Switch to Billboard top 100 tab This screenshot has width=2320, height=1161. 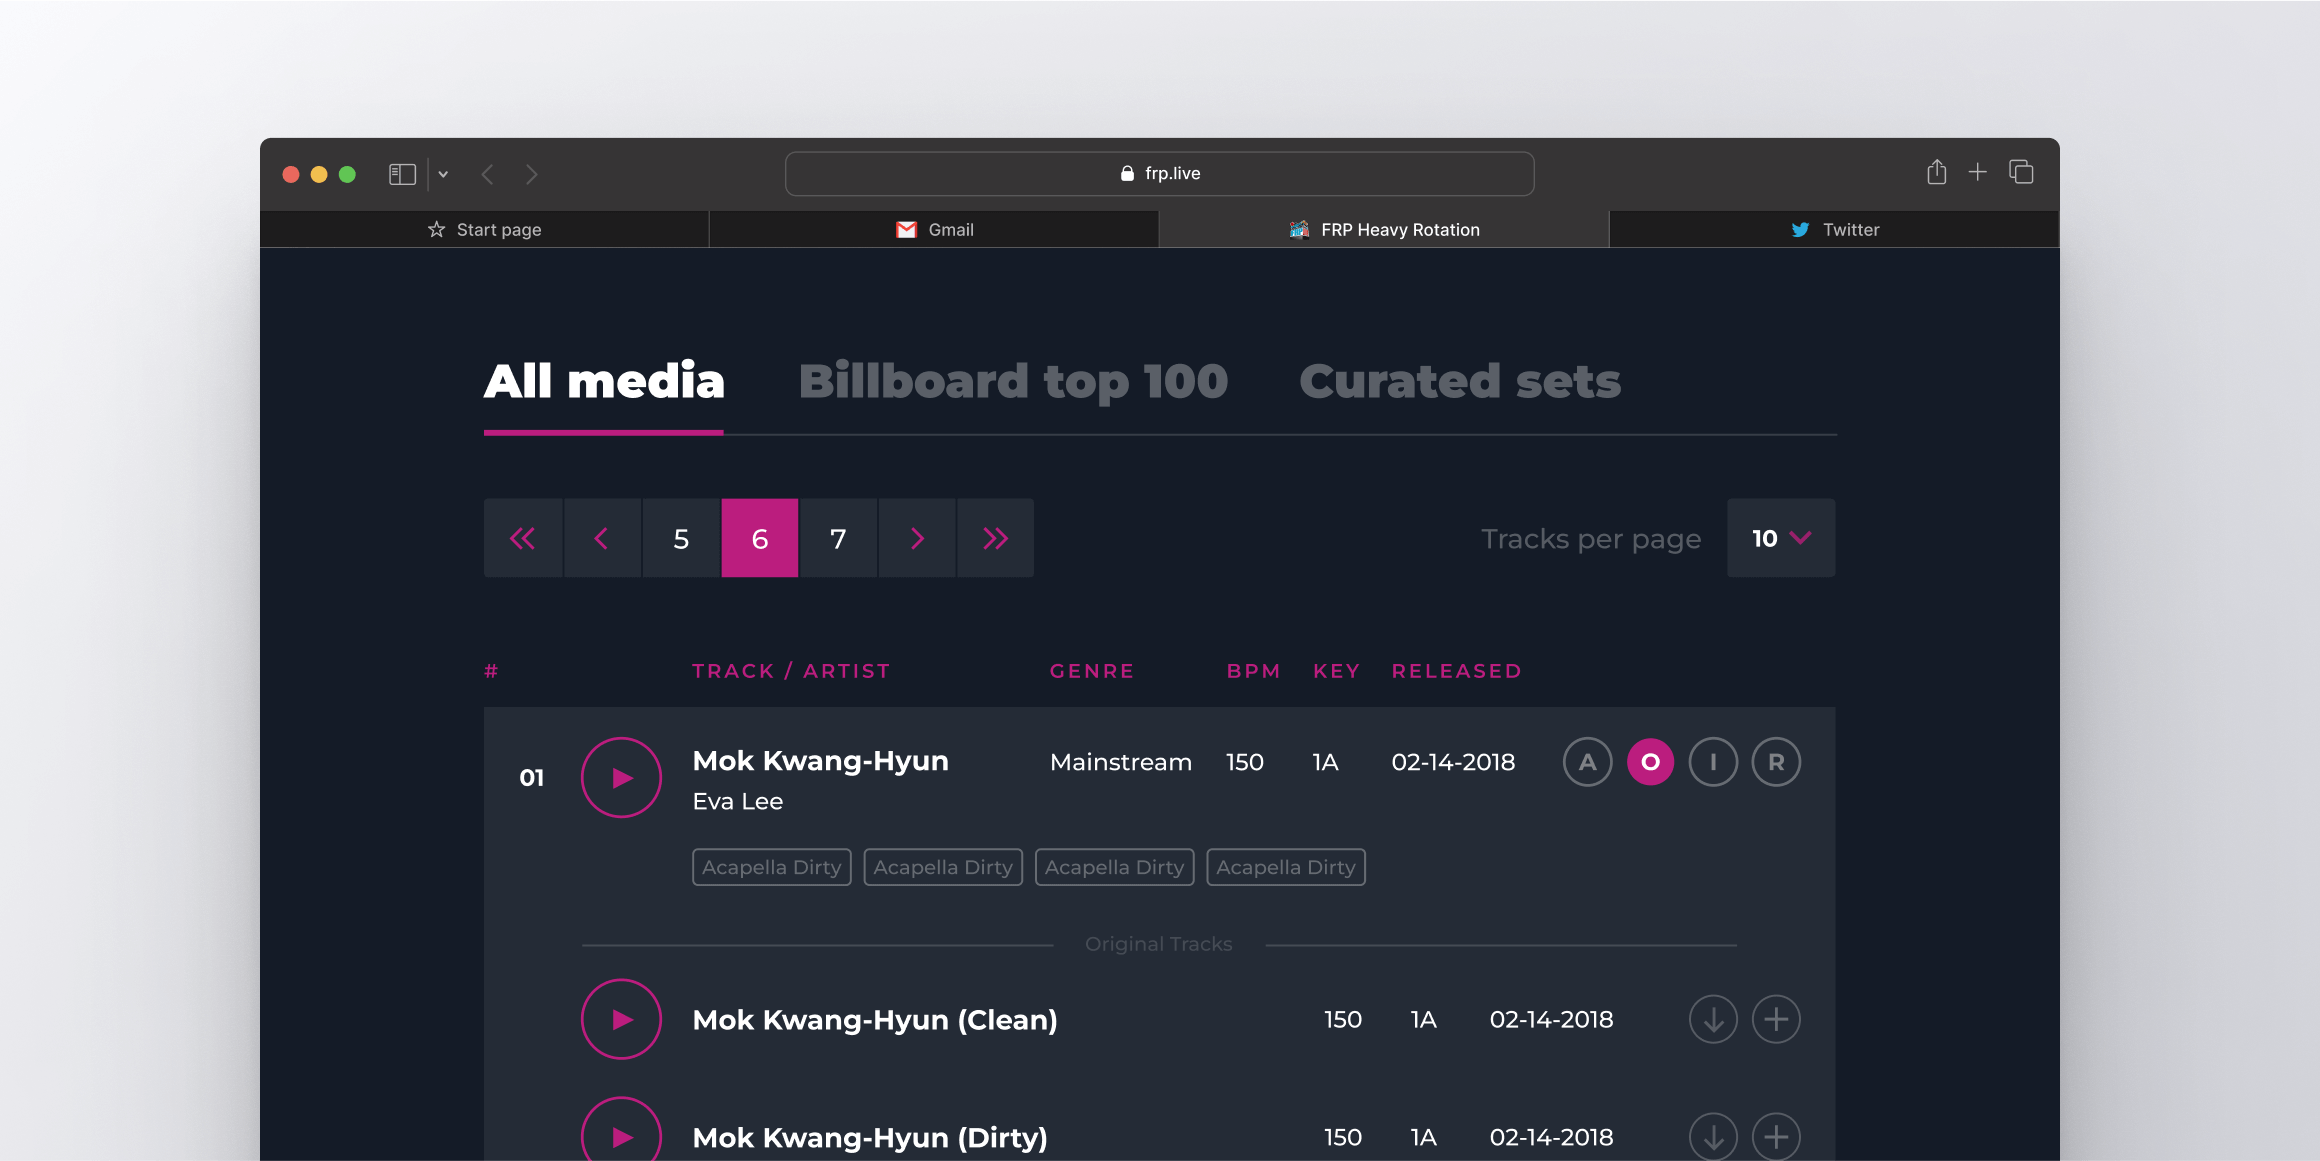(1013, 382)
